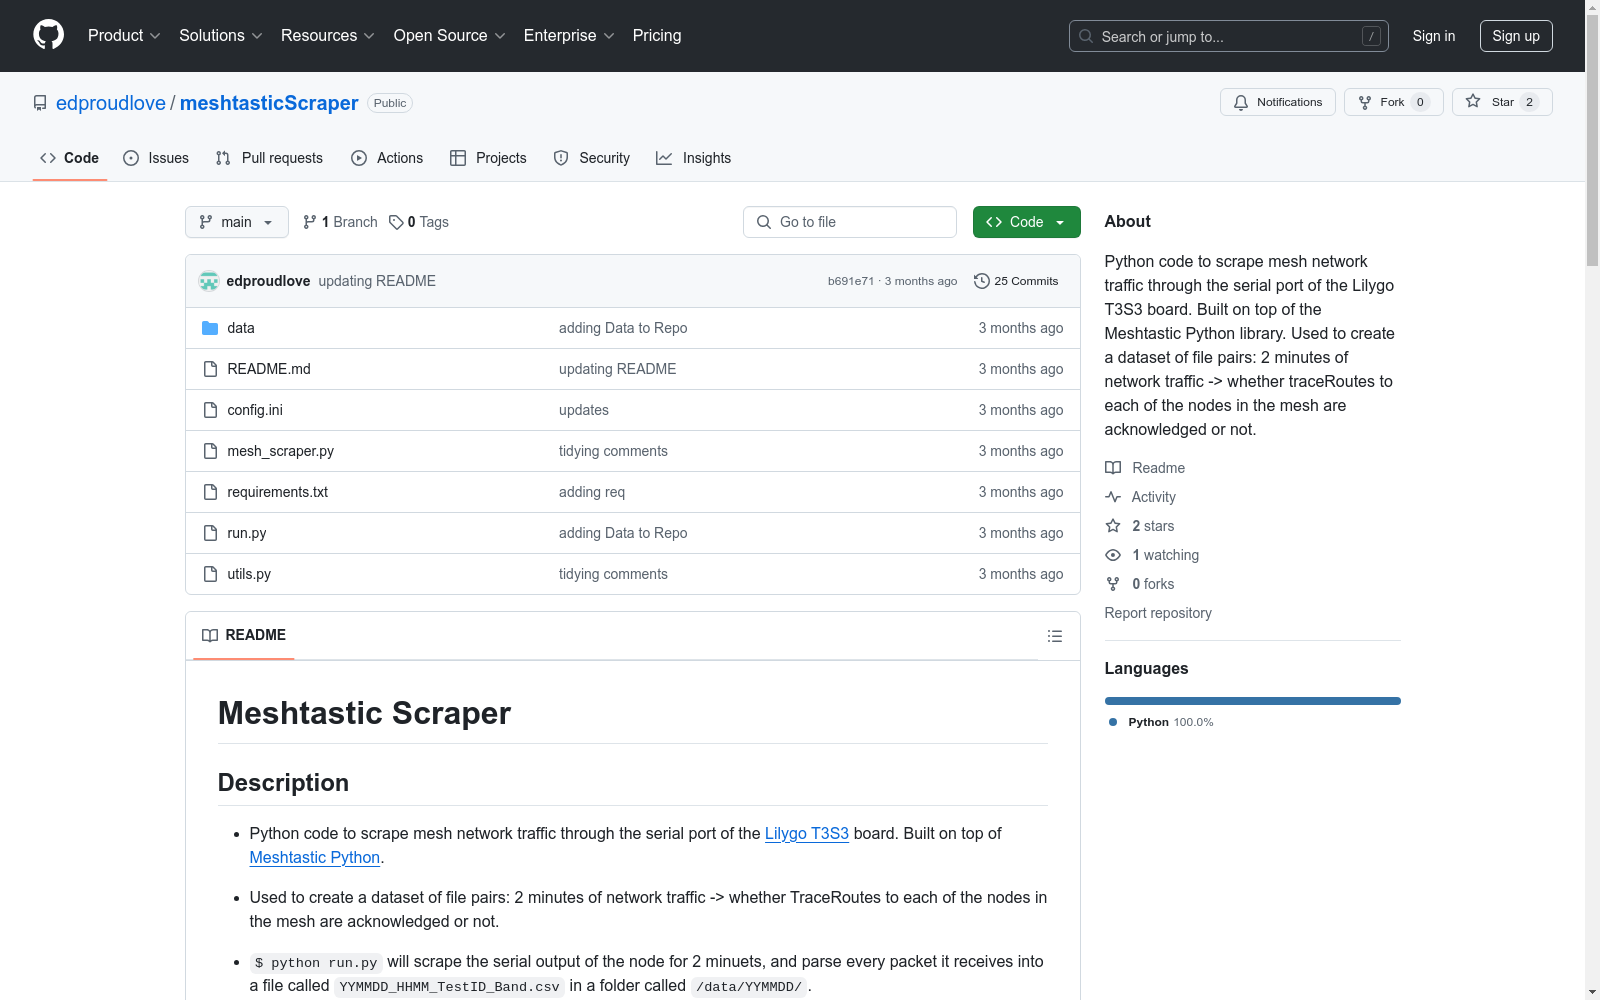Click the file icon for run.py
This screenshot has height=1000, width=1600.
pos(210,533)
